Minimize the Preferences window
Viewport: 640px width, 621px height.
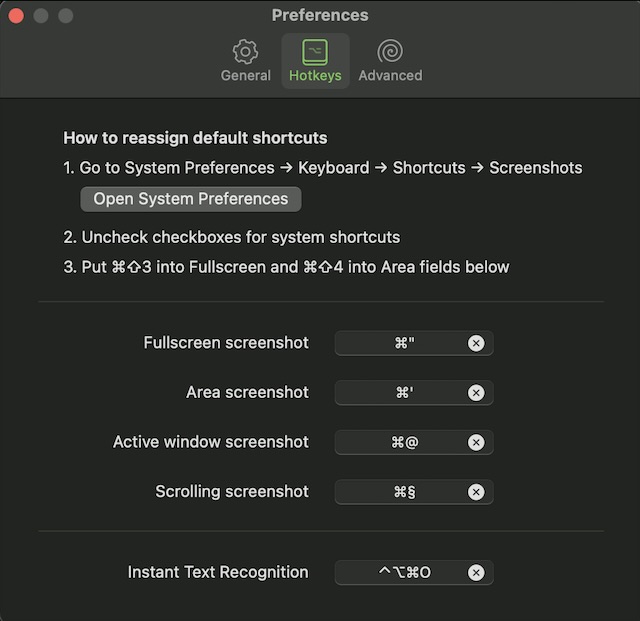tap(41, 16)
